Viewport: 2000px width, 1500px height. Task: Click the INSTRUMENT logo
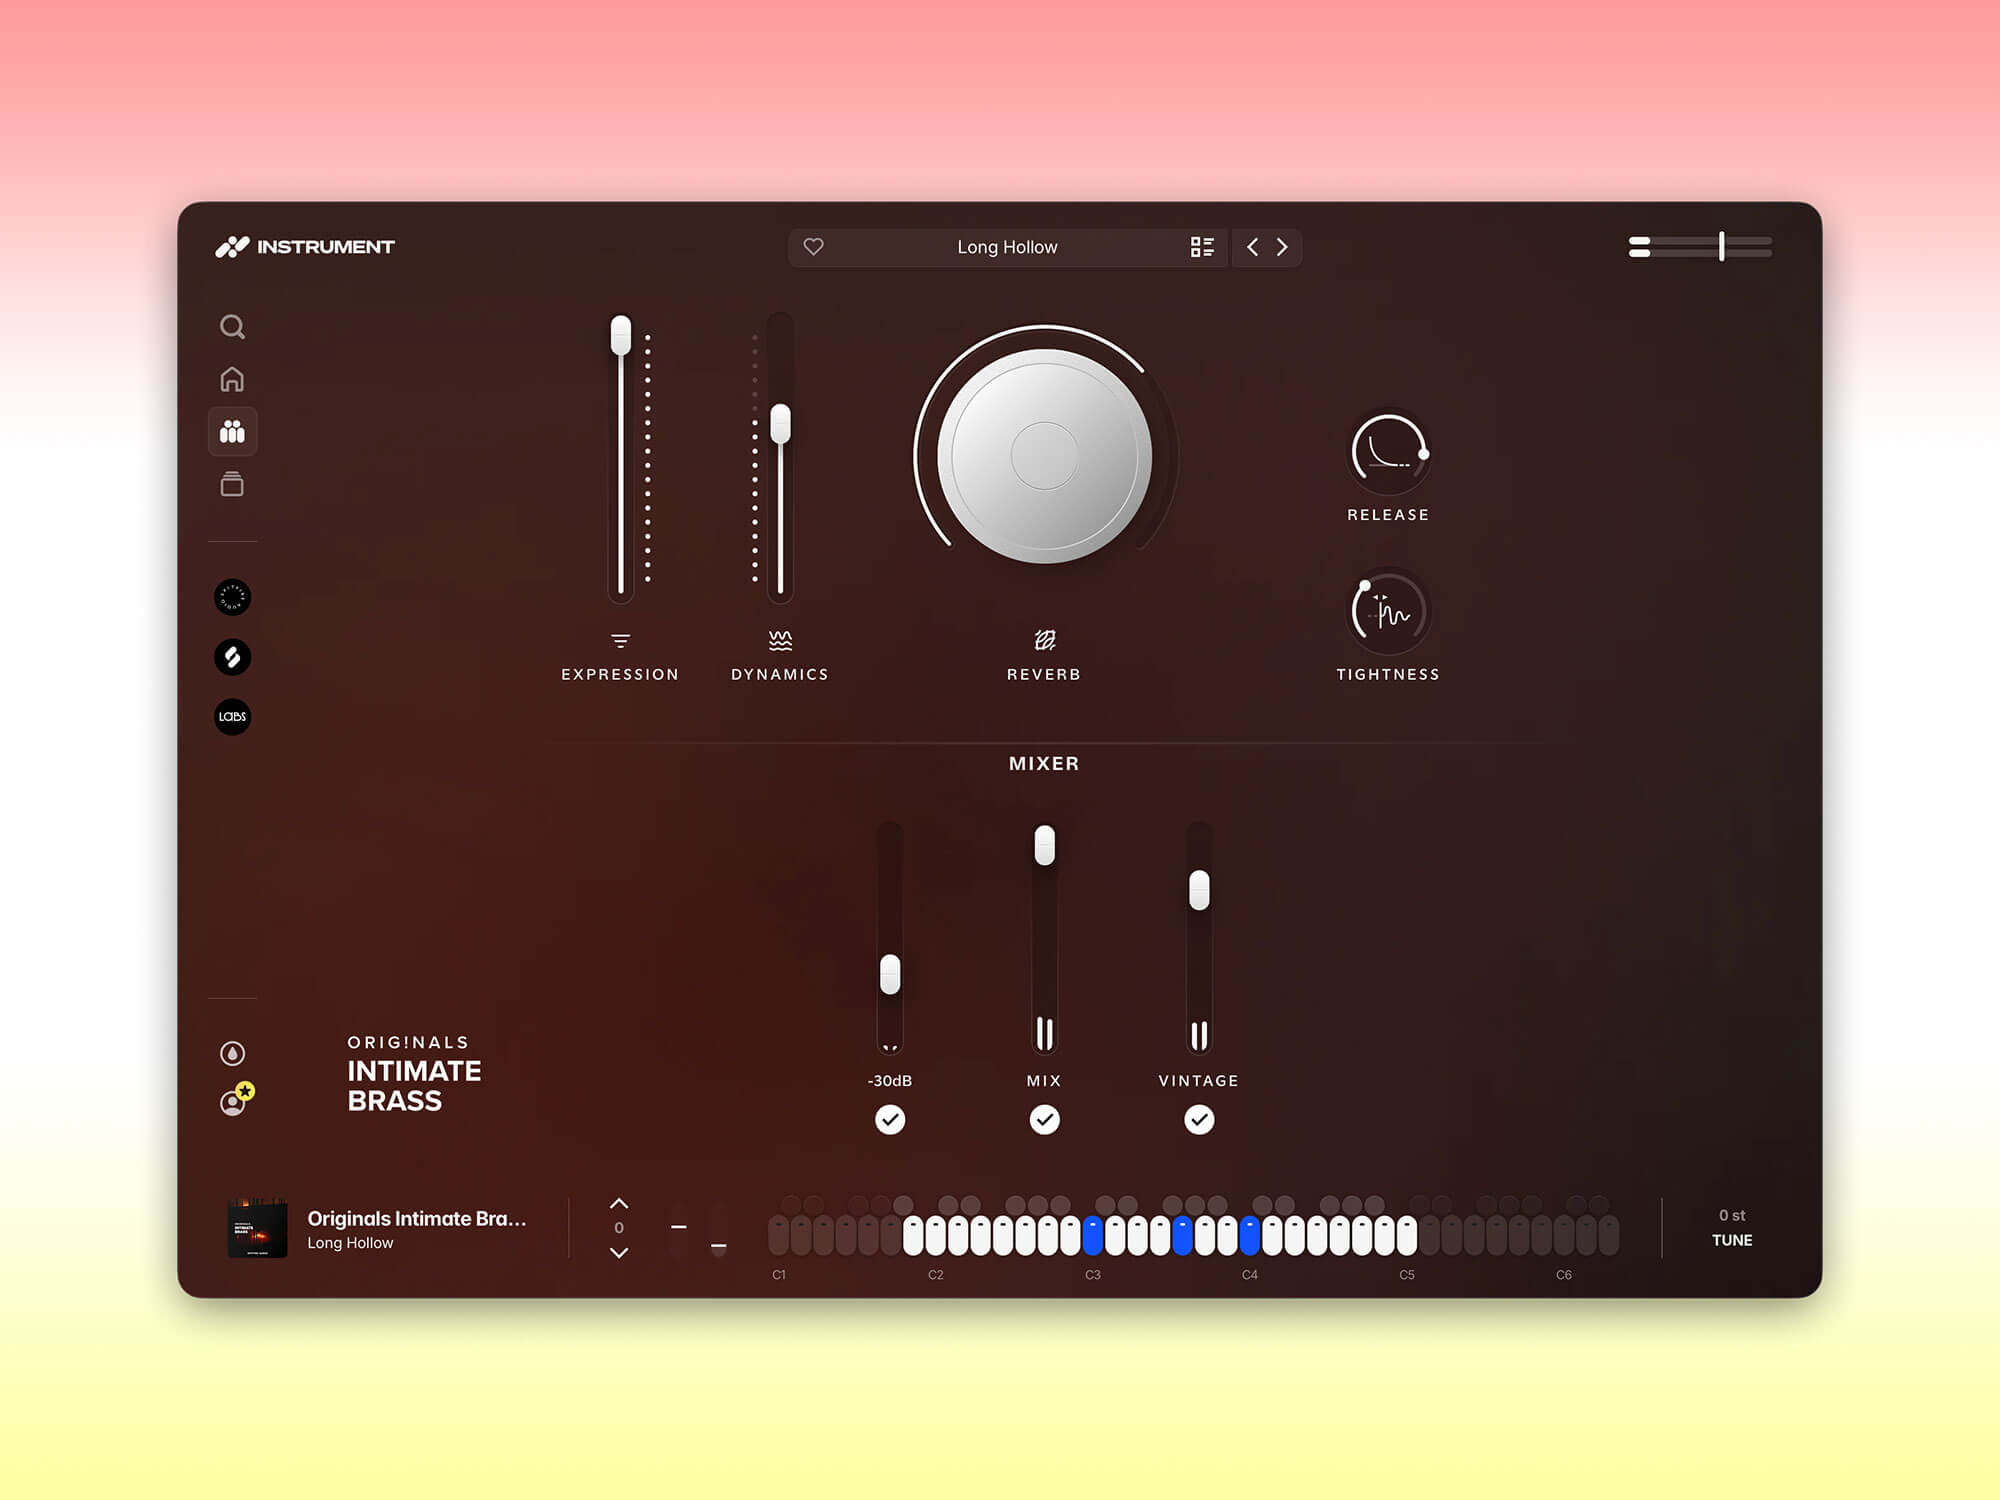(305, 247)
